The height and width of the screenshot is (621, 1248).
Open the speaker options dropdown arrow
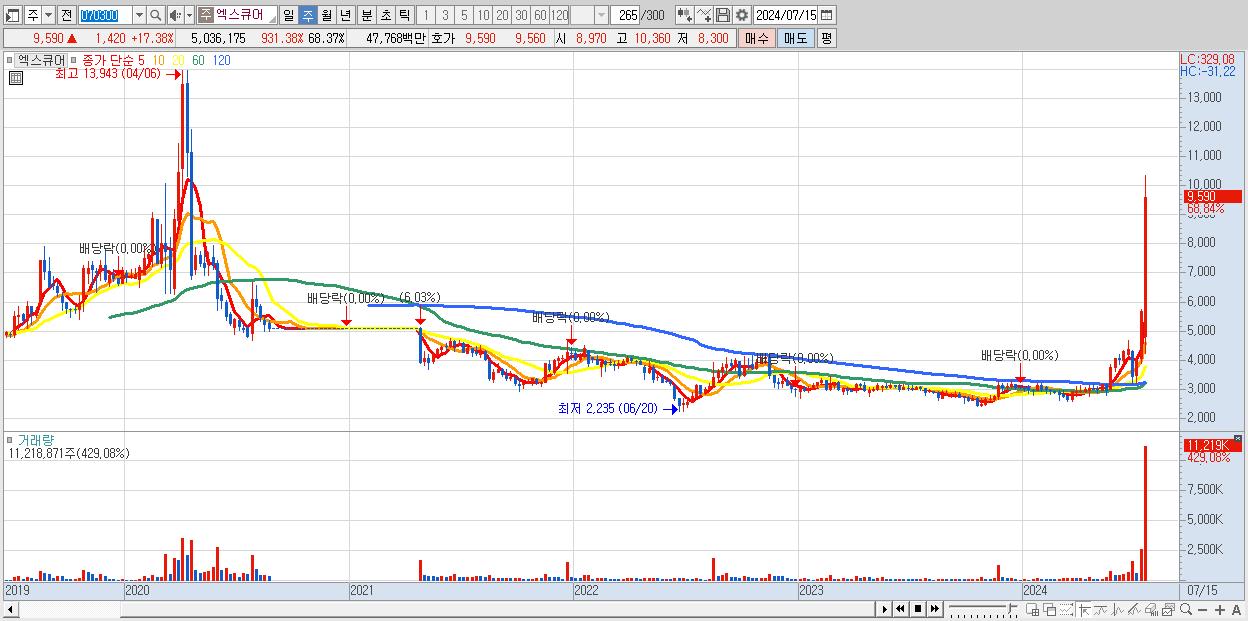pyautogui.click(x=189, y=15)
